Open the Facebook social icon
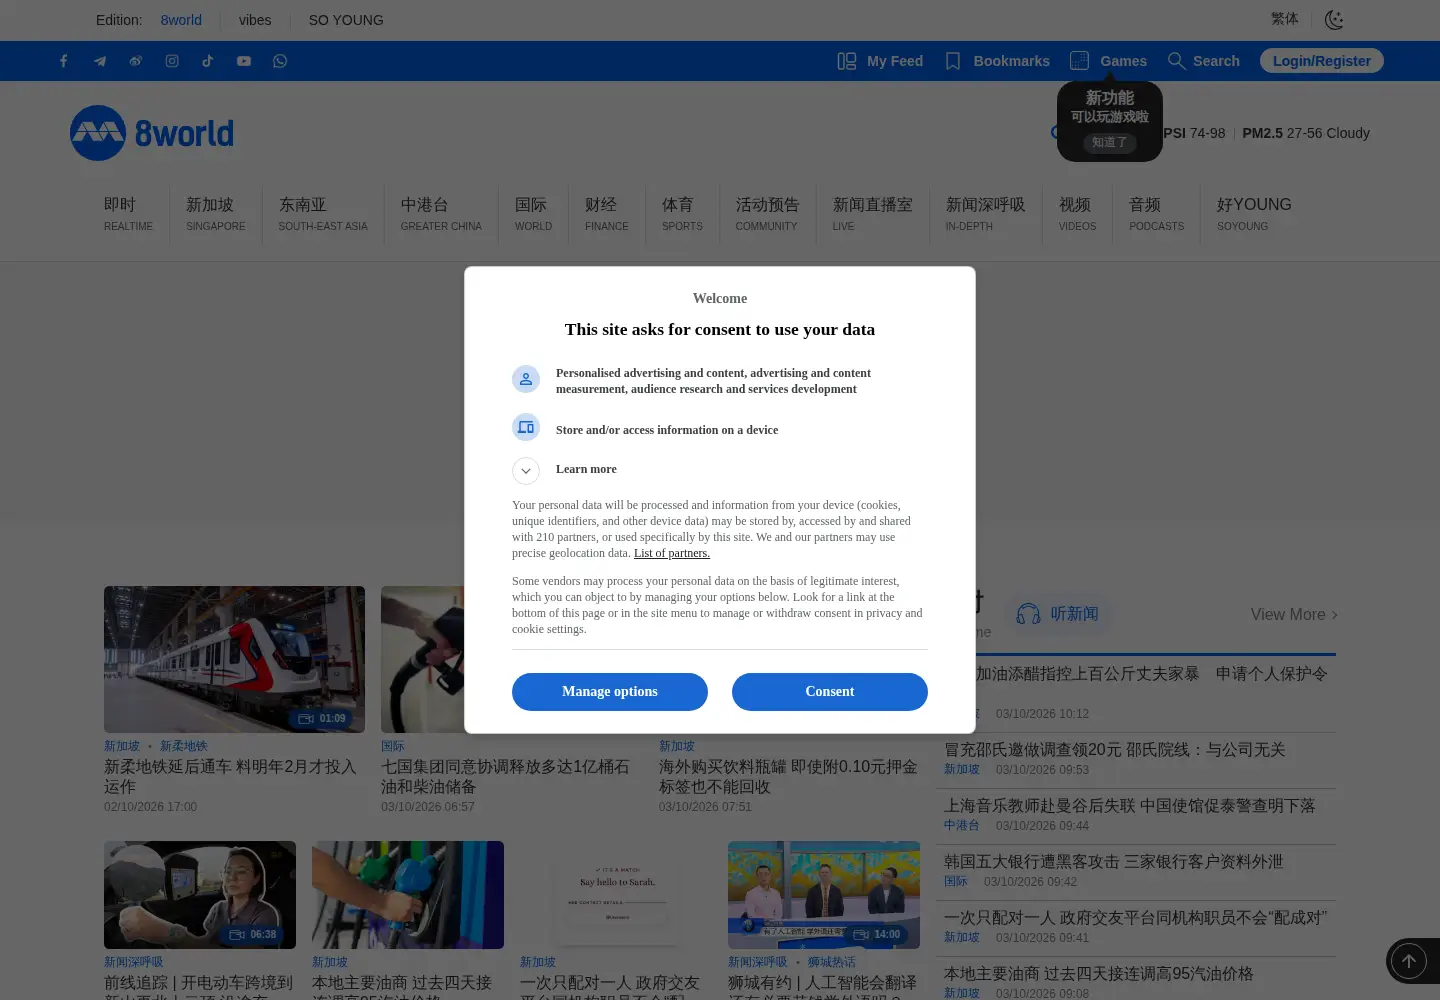Viewport: 1440px width, 1000px height. tap(64, 61)
